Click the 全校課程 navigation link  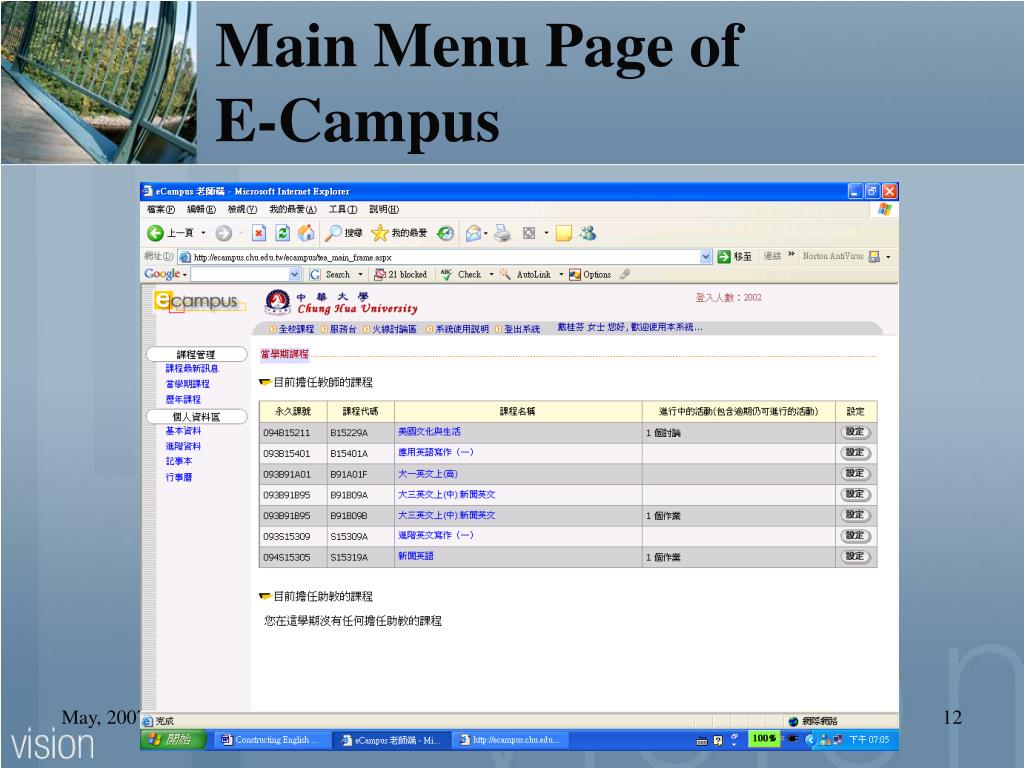(296, 329)
